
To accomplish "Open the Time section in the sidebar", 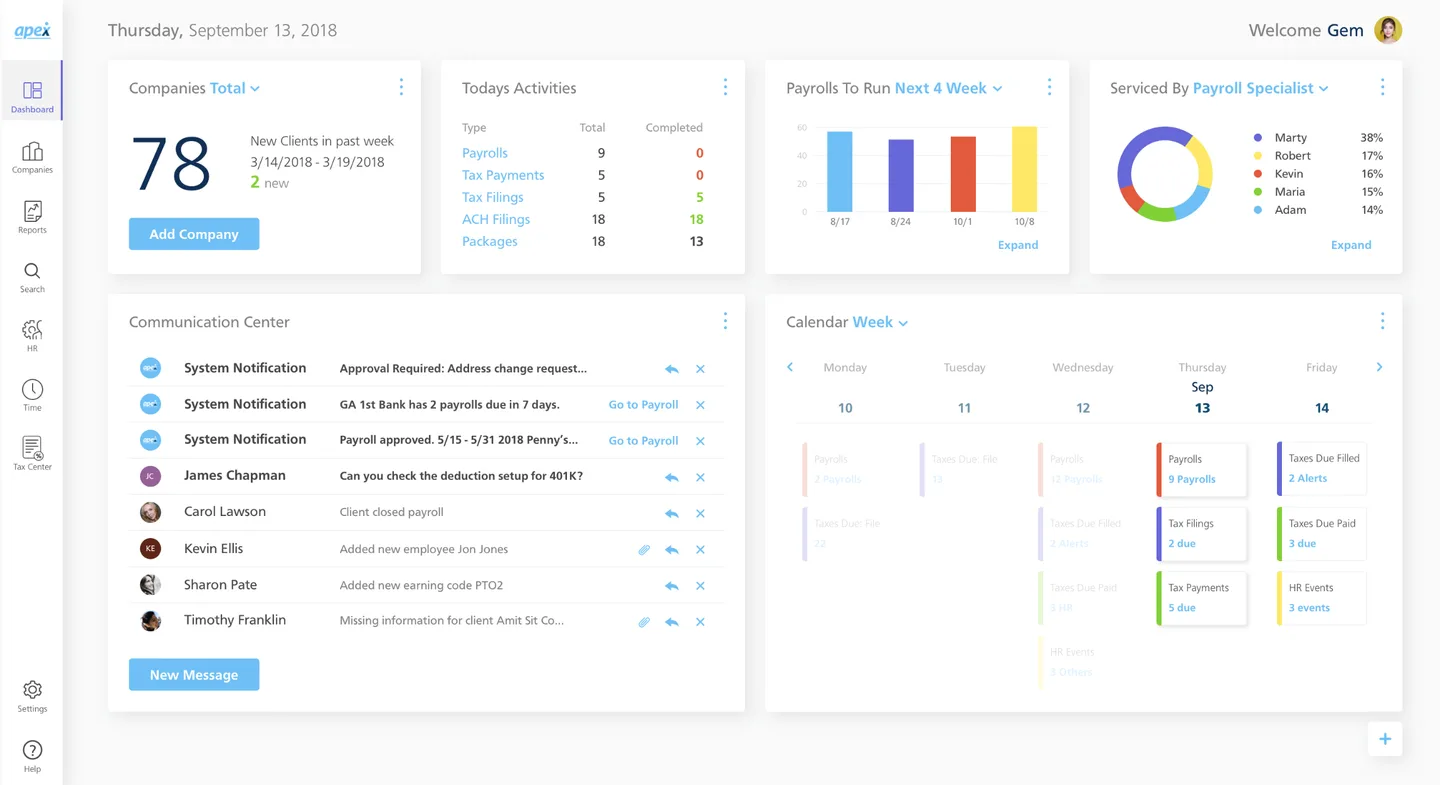I will point(32,394).
